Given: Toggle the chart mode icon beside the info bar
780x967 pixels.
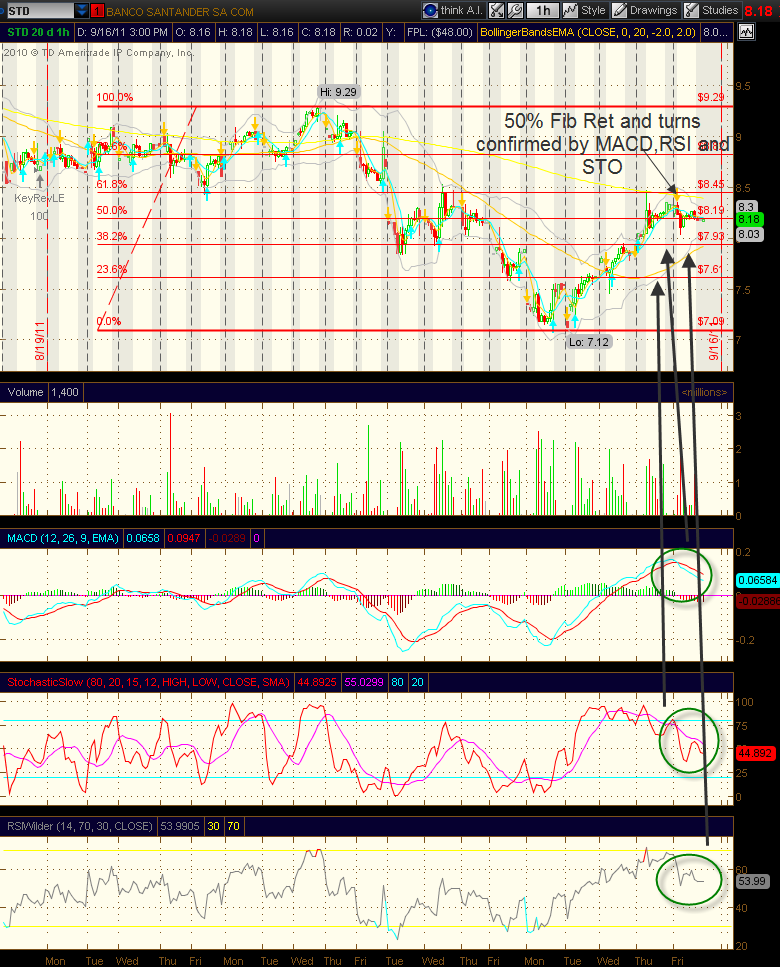Looking at the screenshot, I should (746, 32).
